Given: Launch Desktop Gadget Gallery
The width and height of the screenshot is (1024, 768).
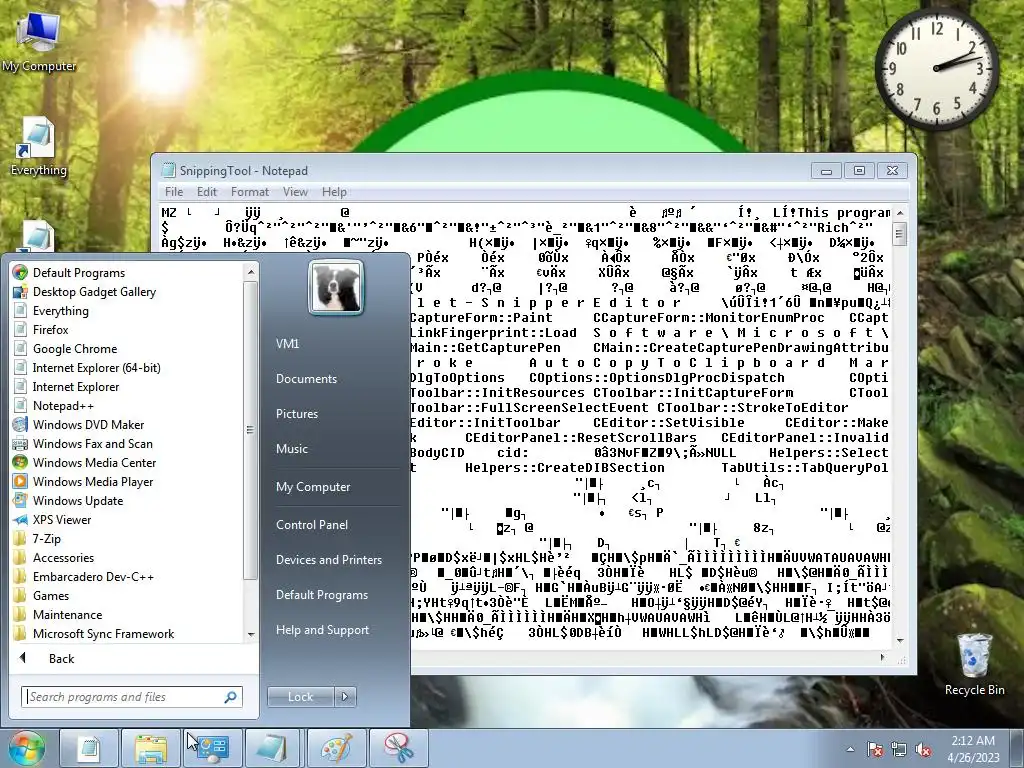Looking at the screenshot, I should click(x=94, y=292).
